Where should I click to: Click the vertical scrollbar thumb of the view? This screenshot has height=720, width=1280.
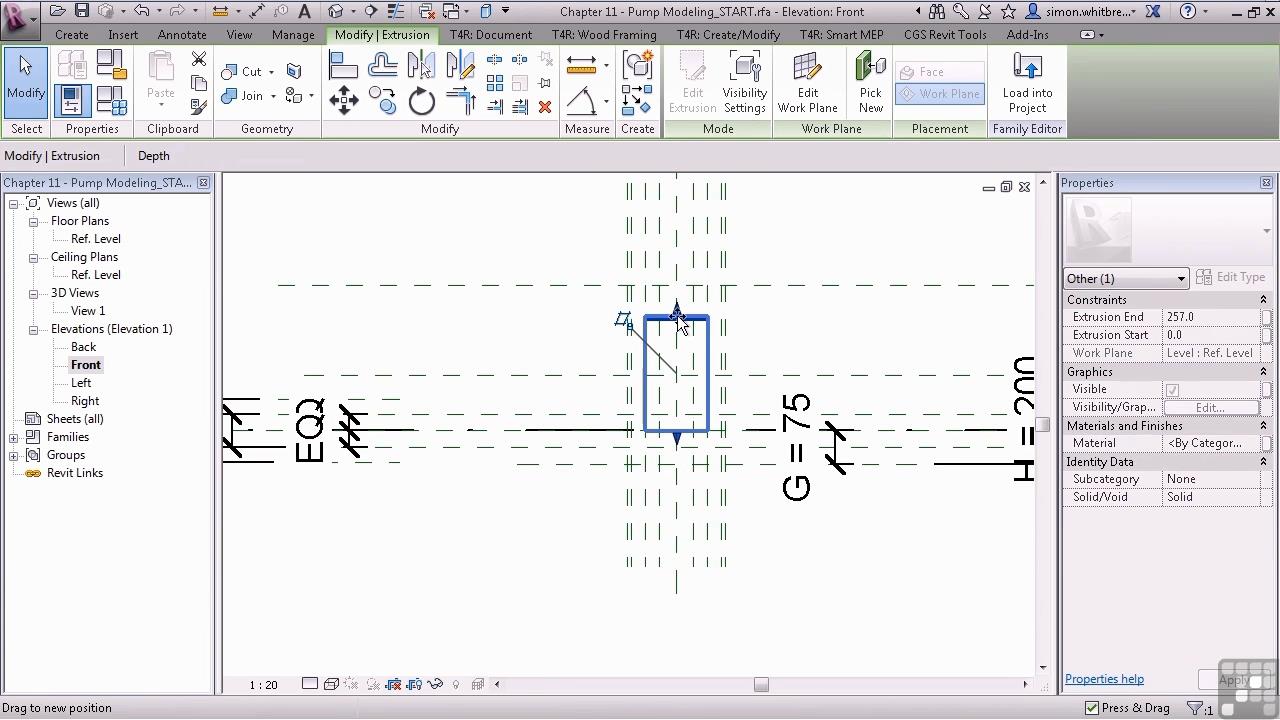point(1043,424)
